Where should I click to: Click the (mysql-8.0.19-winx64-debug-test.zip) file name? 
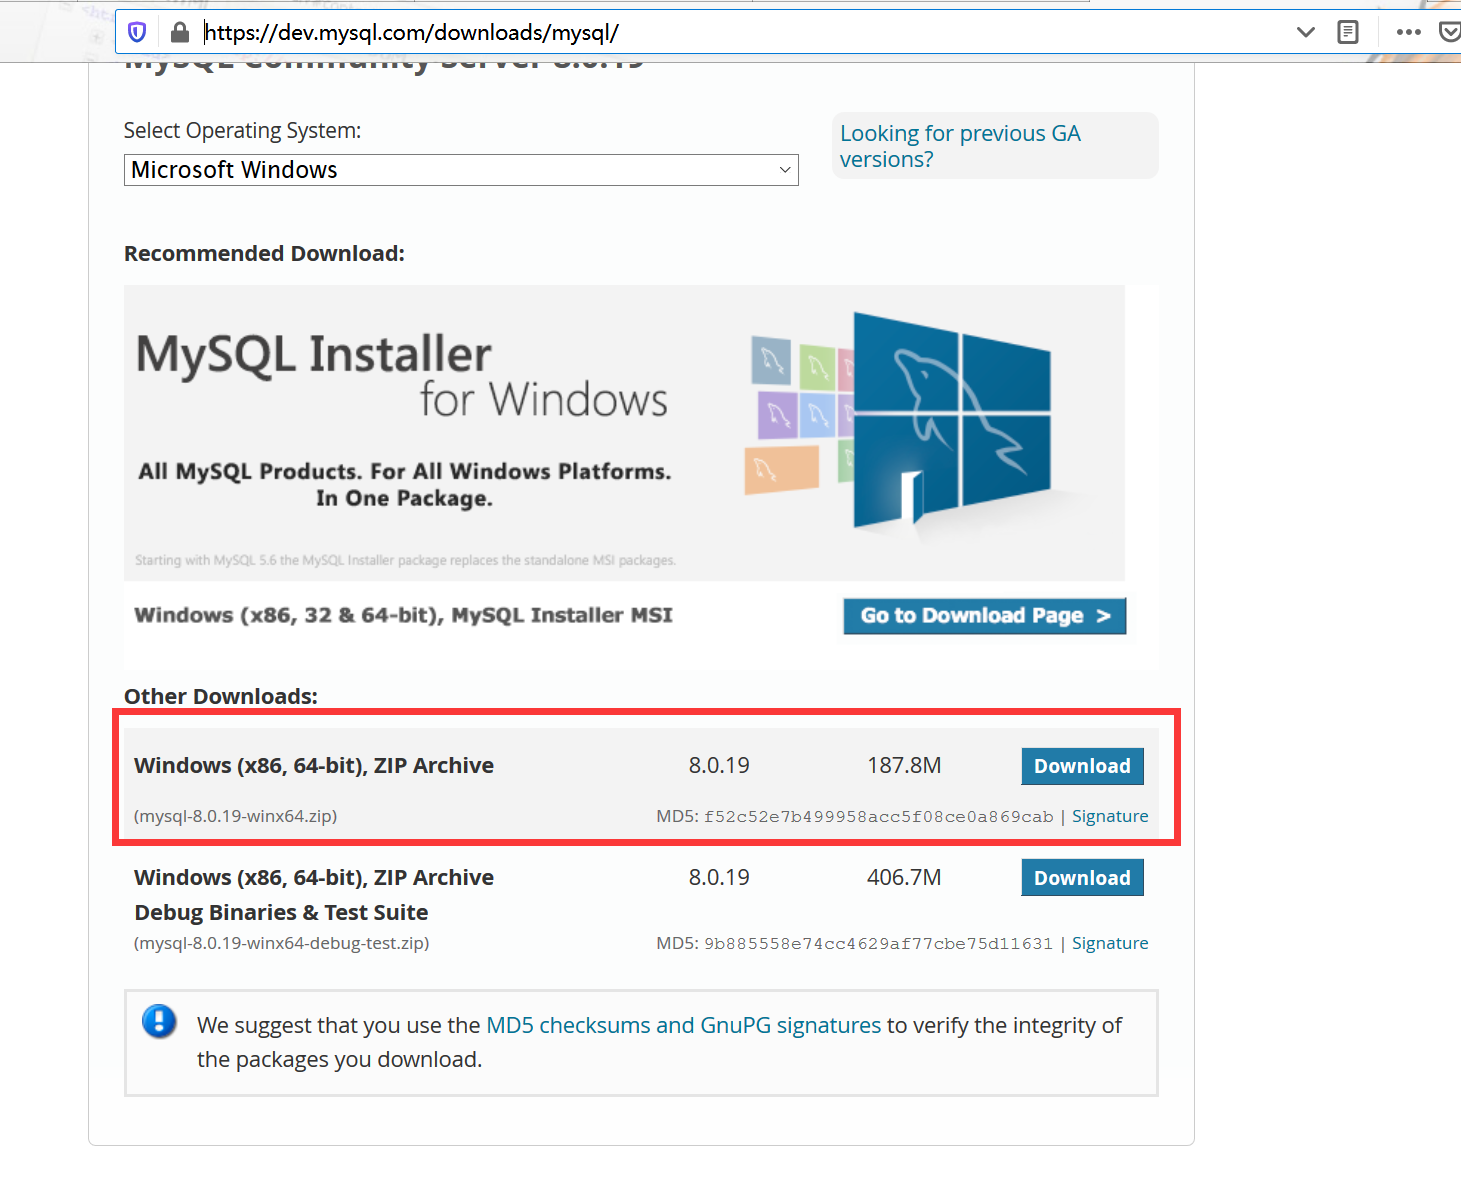(x=282, y=943)
